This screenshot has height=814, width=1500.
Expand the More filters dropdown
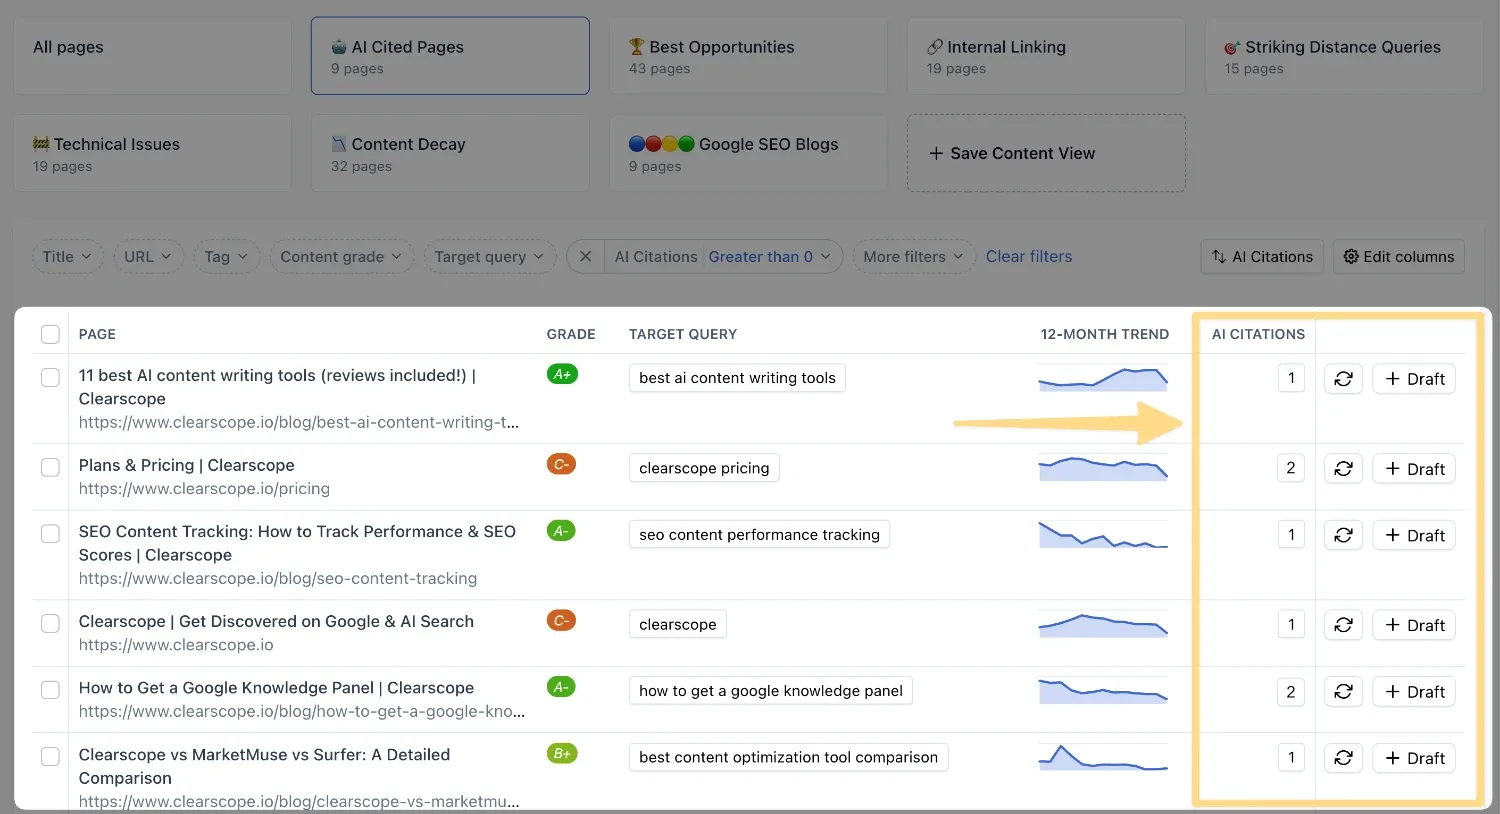pos(913,257)
